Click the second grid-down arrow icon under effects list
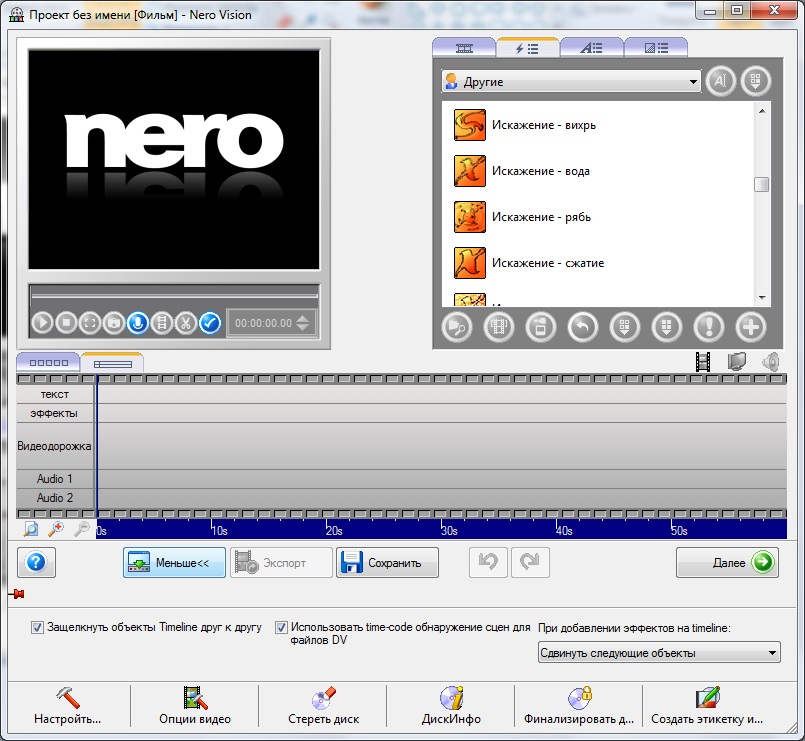Screen dimensions: 805x741 pyautogui.click(x=667, y=327)
